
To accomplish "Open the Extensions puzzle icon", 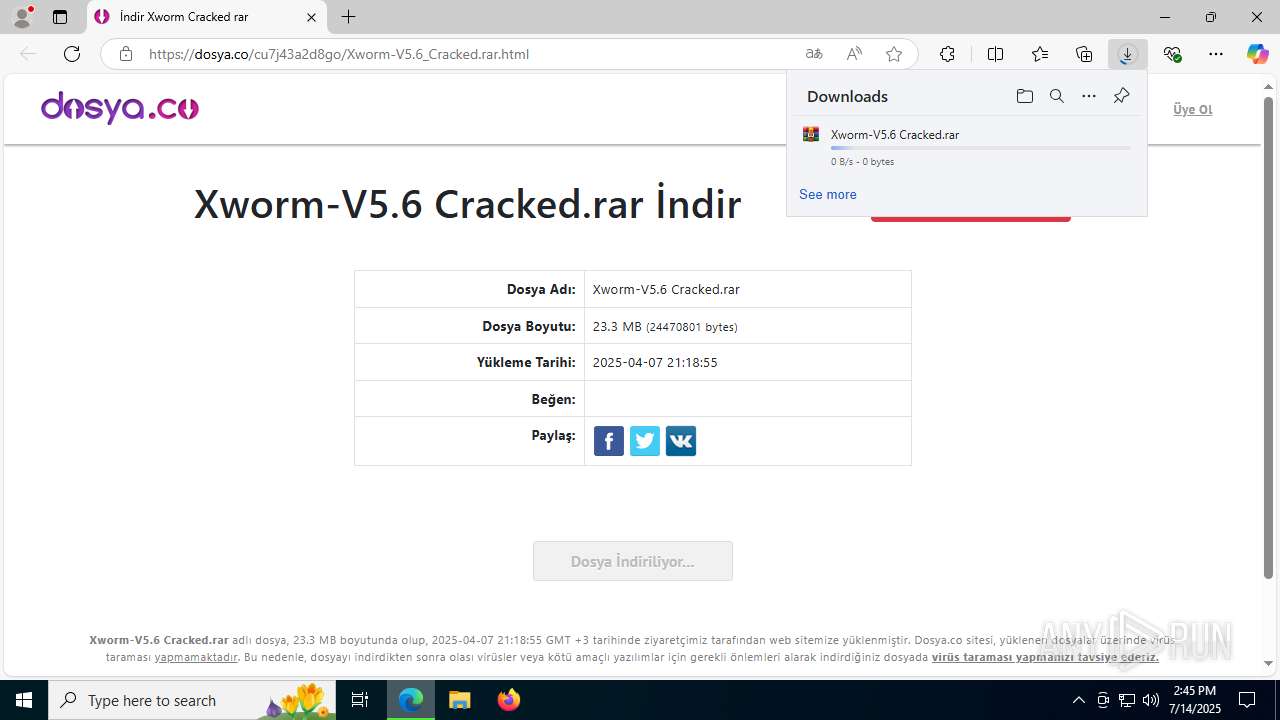I will pos(947,54).
